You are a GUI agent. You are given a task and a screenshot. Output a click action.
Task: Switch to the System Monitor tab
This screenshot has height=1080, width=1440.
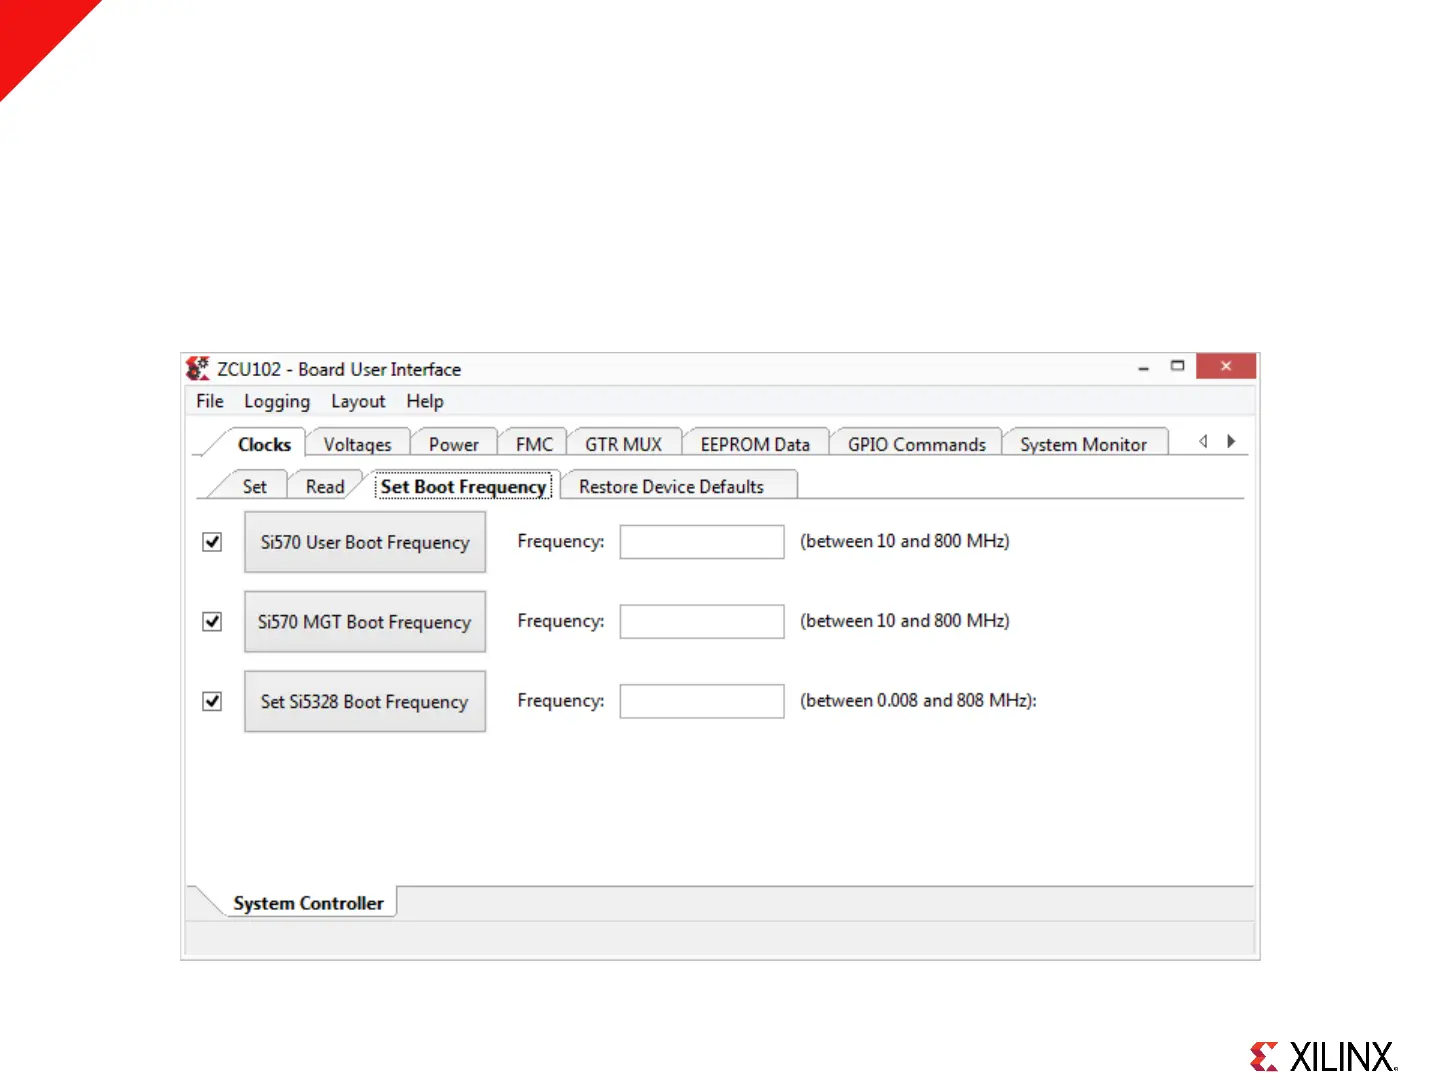(1083, 444)
